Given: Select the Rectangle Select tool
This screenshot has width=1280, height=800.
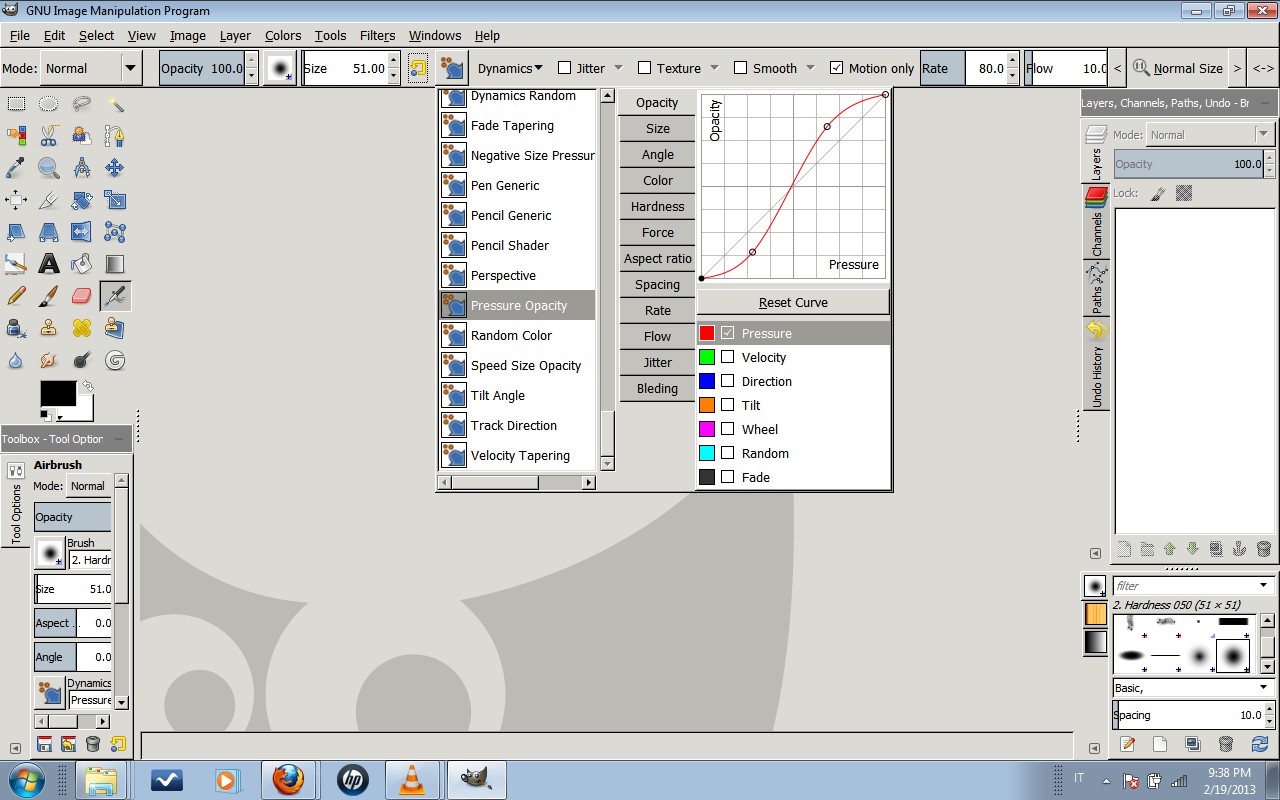Looking at the screenshot, I should point(16,104).
